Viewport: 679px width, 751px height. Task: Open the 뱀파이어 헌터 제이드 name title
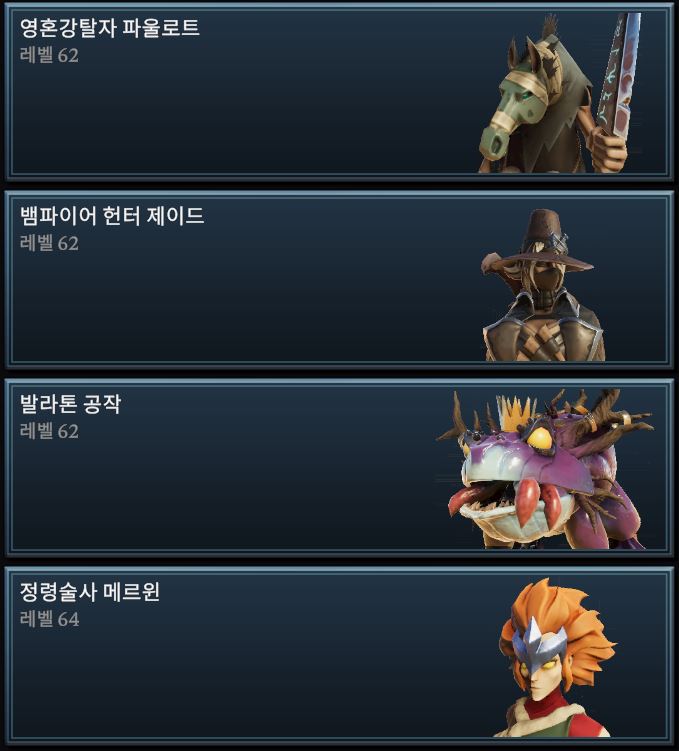(x=112, y=216)
